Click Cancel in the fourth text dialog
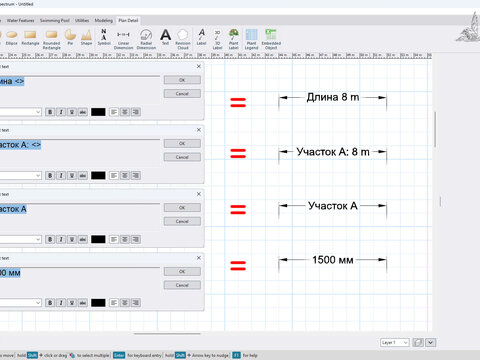The height and width of the screenshot is (360, 480). pyautogui.click(x=182, y=285)
